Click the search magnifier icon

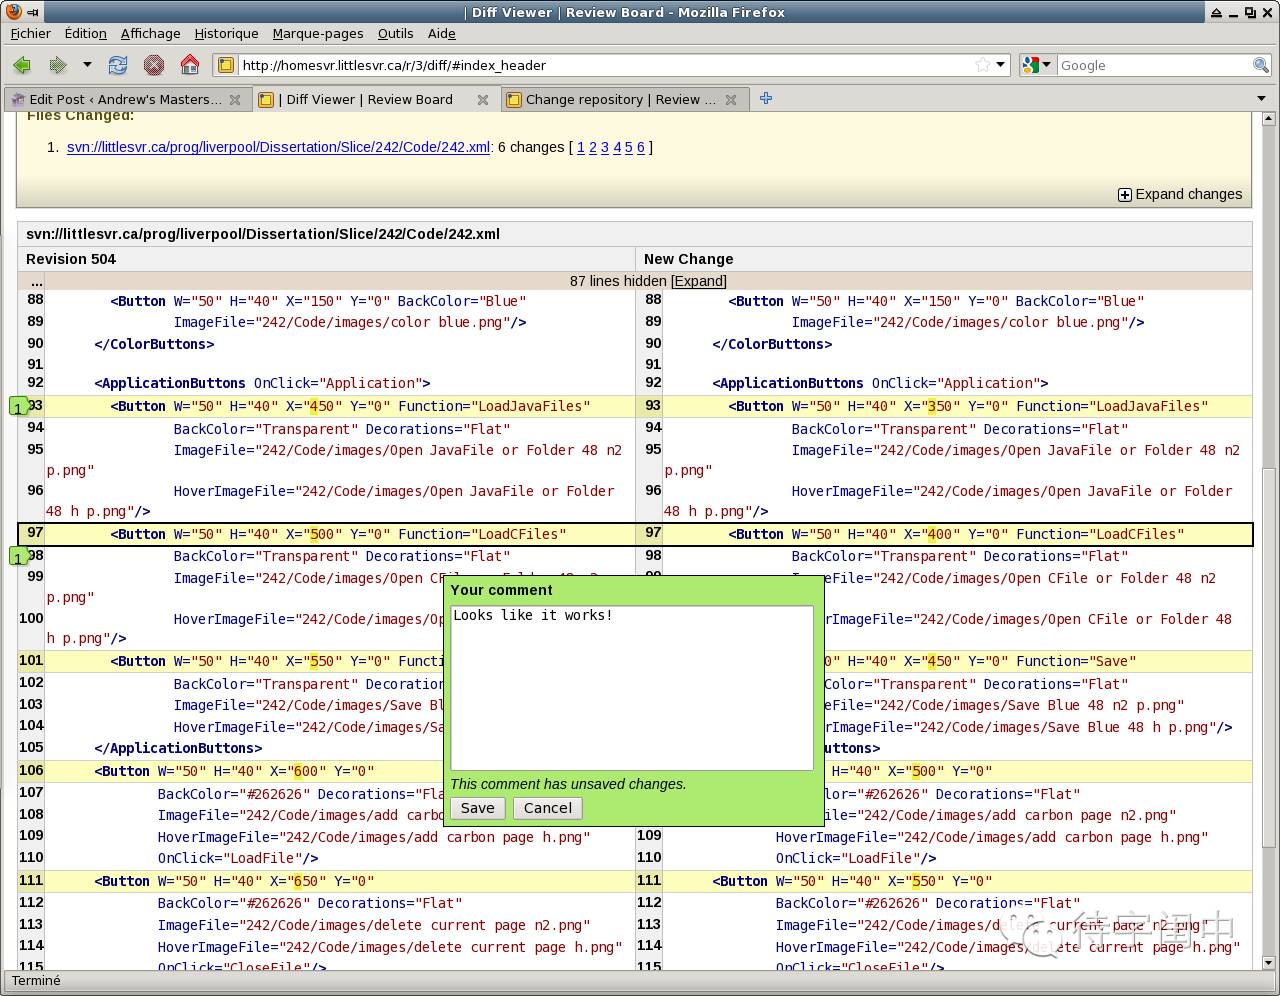pos(1260,65)
